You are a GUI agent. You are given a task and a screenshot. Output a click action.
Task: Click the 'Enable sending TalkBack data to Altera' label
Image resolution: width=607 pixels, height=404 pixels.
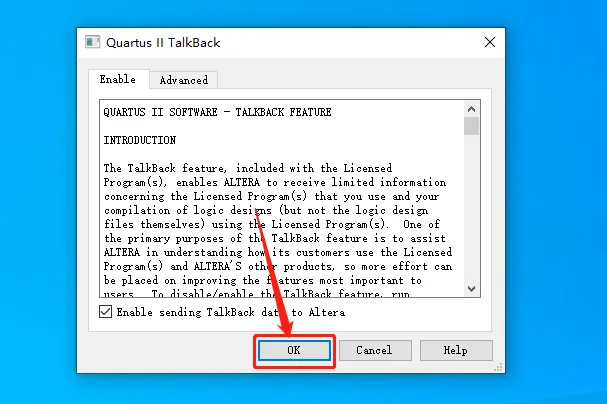231,312
